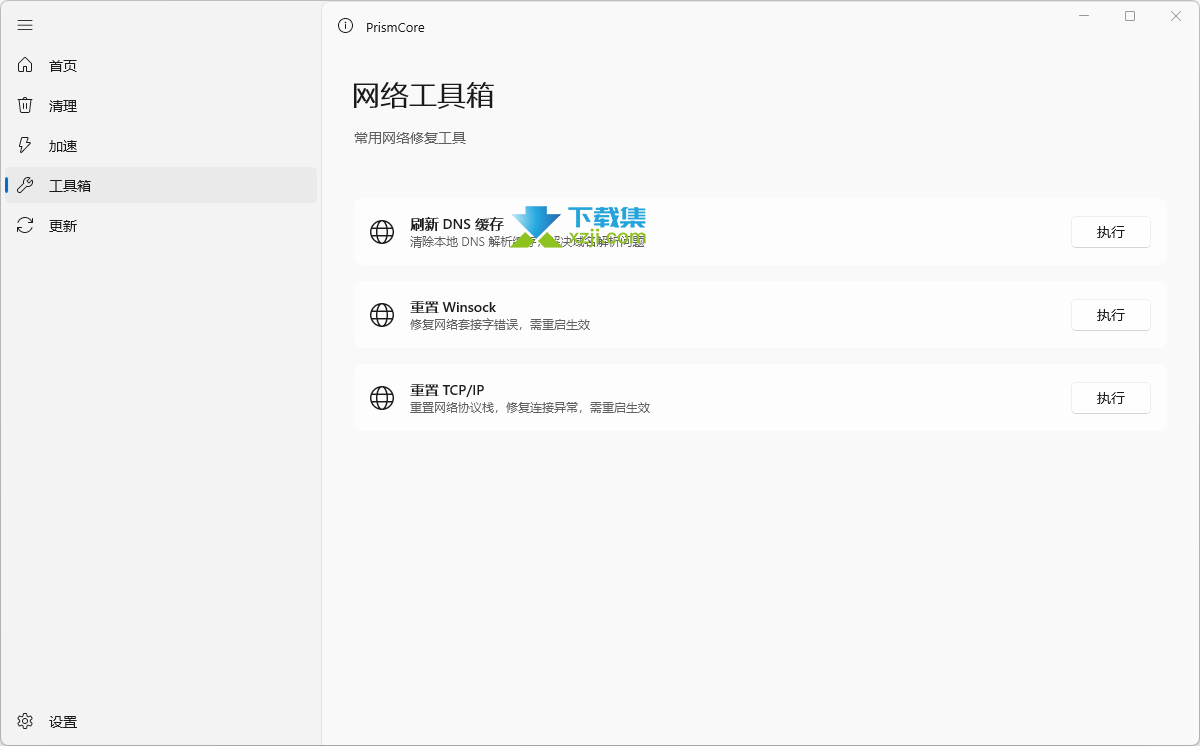Run 执行 for 刷新 DNS 缓存

click(x=1110, y=232)
